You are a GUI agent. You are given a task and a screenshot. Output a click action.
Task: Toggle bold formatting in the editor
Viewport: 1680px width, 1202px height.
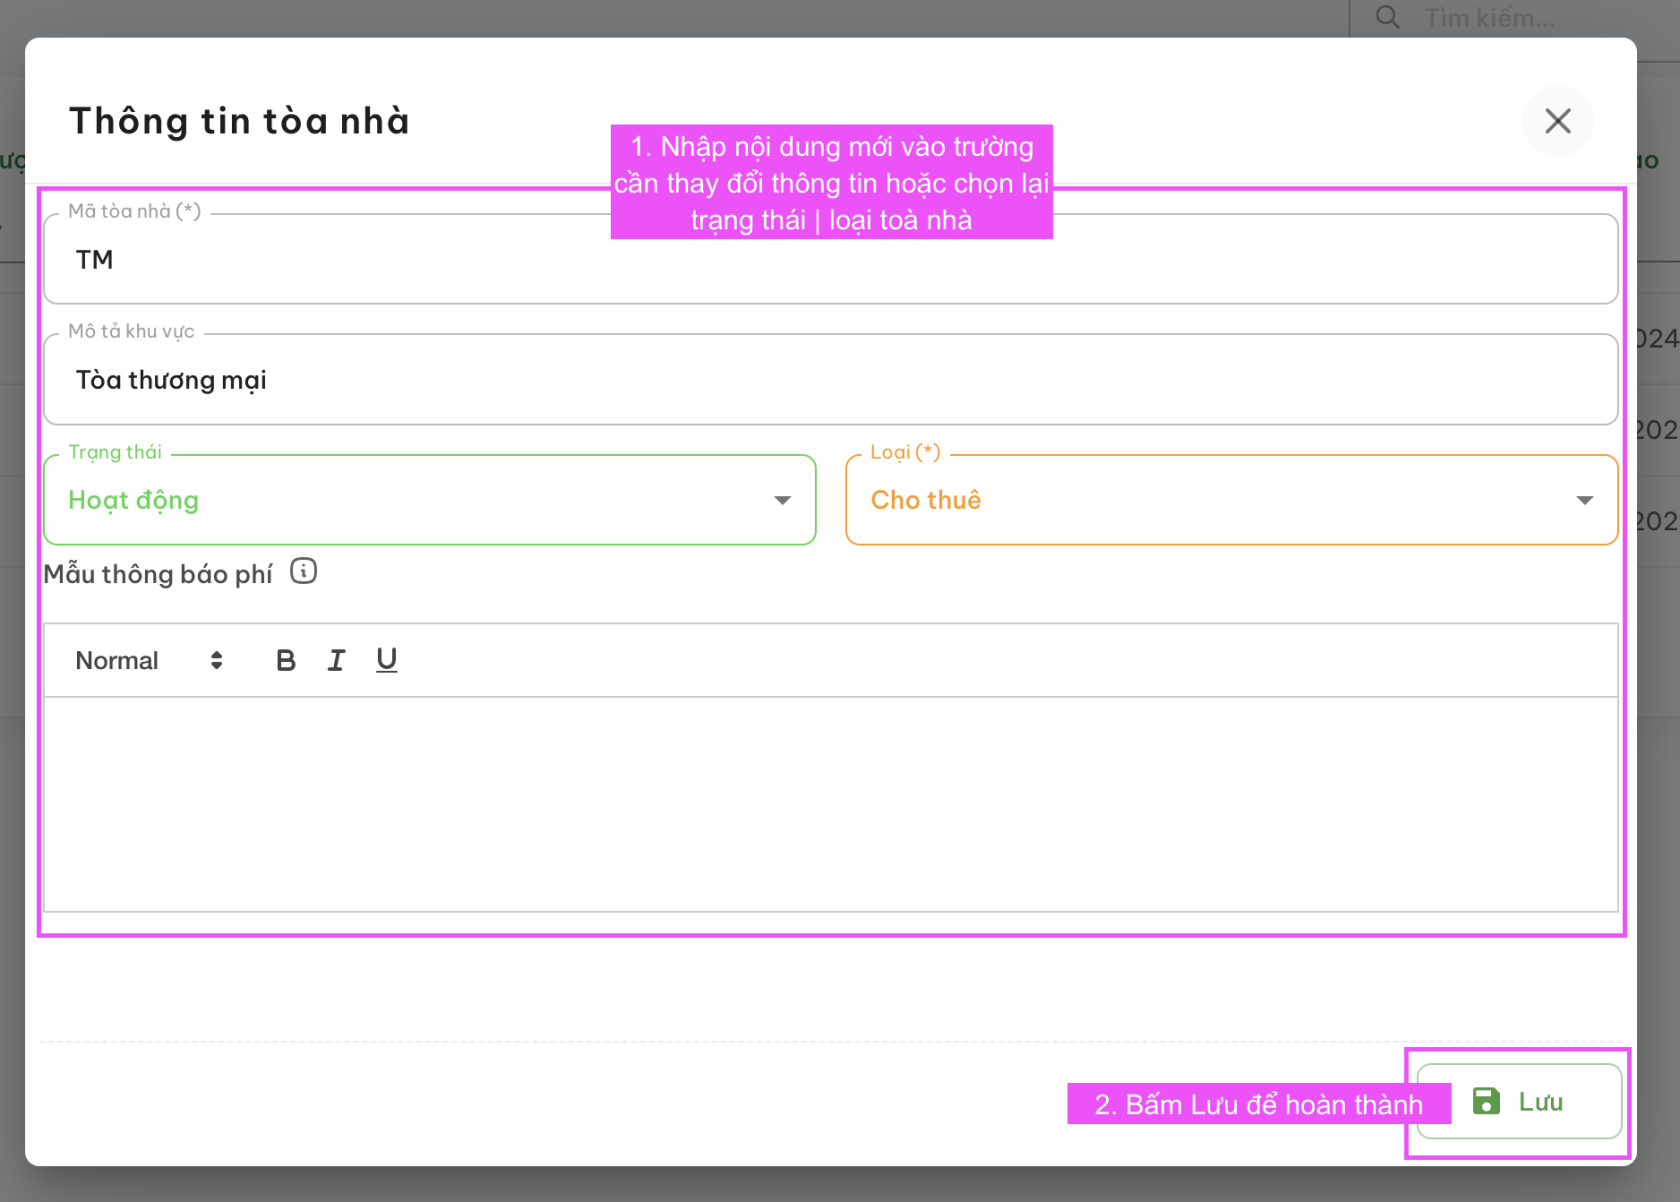pyautogui.click(x=286, y=660)
